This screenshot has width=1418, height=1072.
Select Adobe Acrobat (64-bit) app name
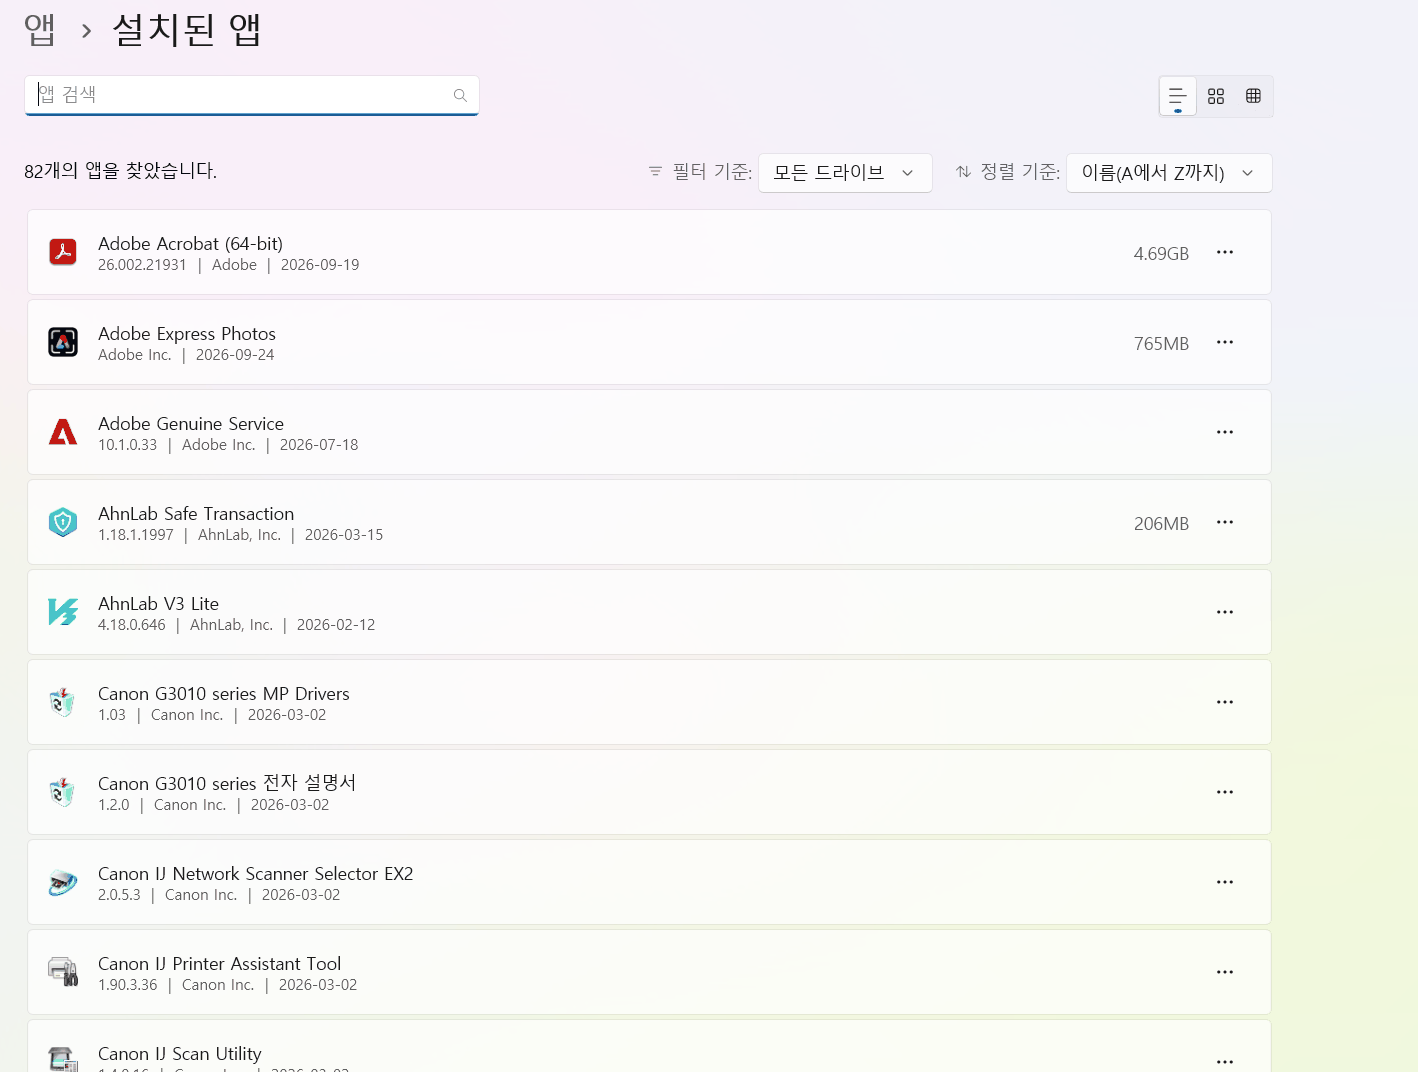190,243
